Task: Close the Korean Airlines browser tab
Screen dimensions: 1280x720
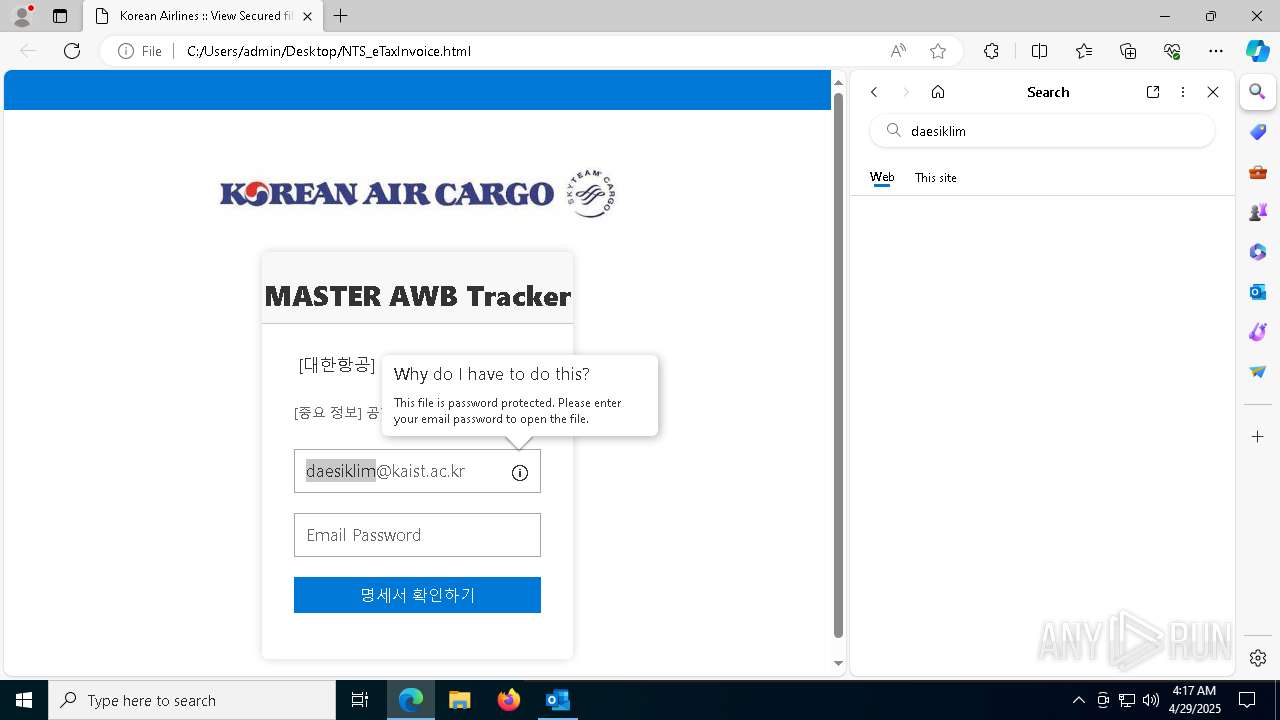Action: 307,16
